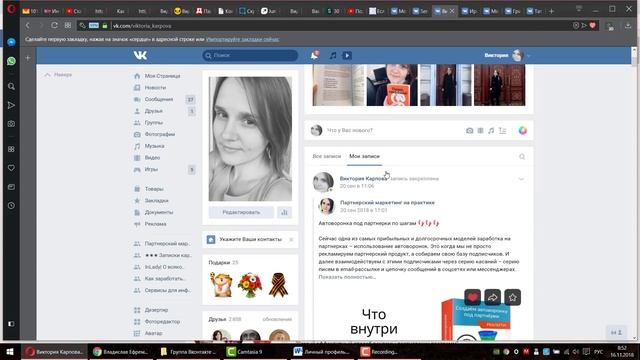The height and width of the screenshot is (360, 640).
Task: Expand the profile menu arrow next to Виктория
Action: point(529,56)
